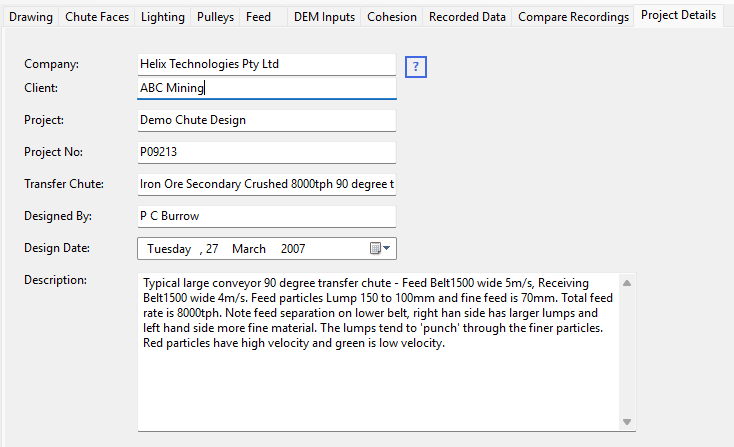Select the weekday Tuesday in Design Date

coord(169,249)
